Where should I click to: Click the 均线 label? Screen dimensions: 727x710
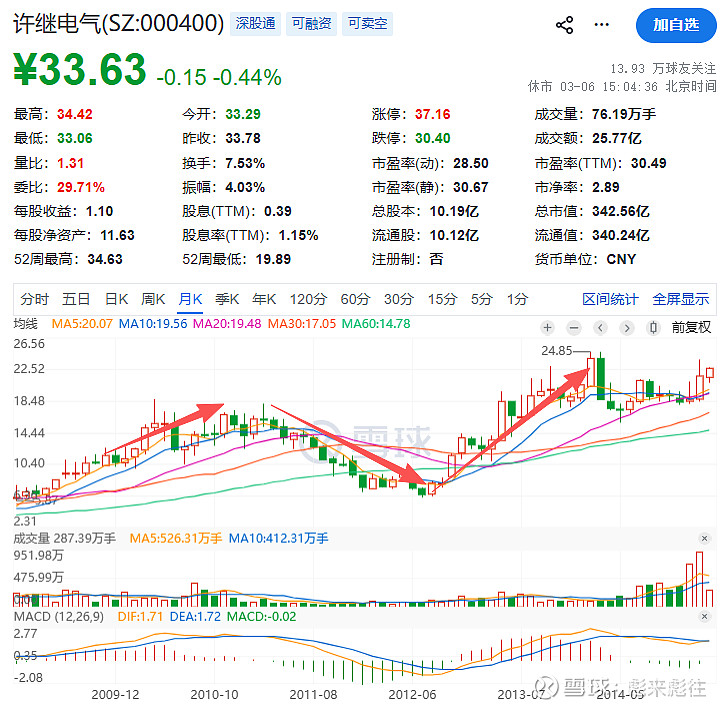click(x=26, y=323)
